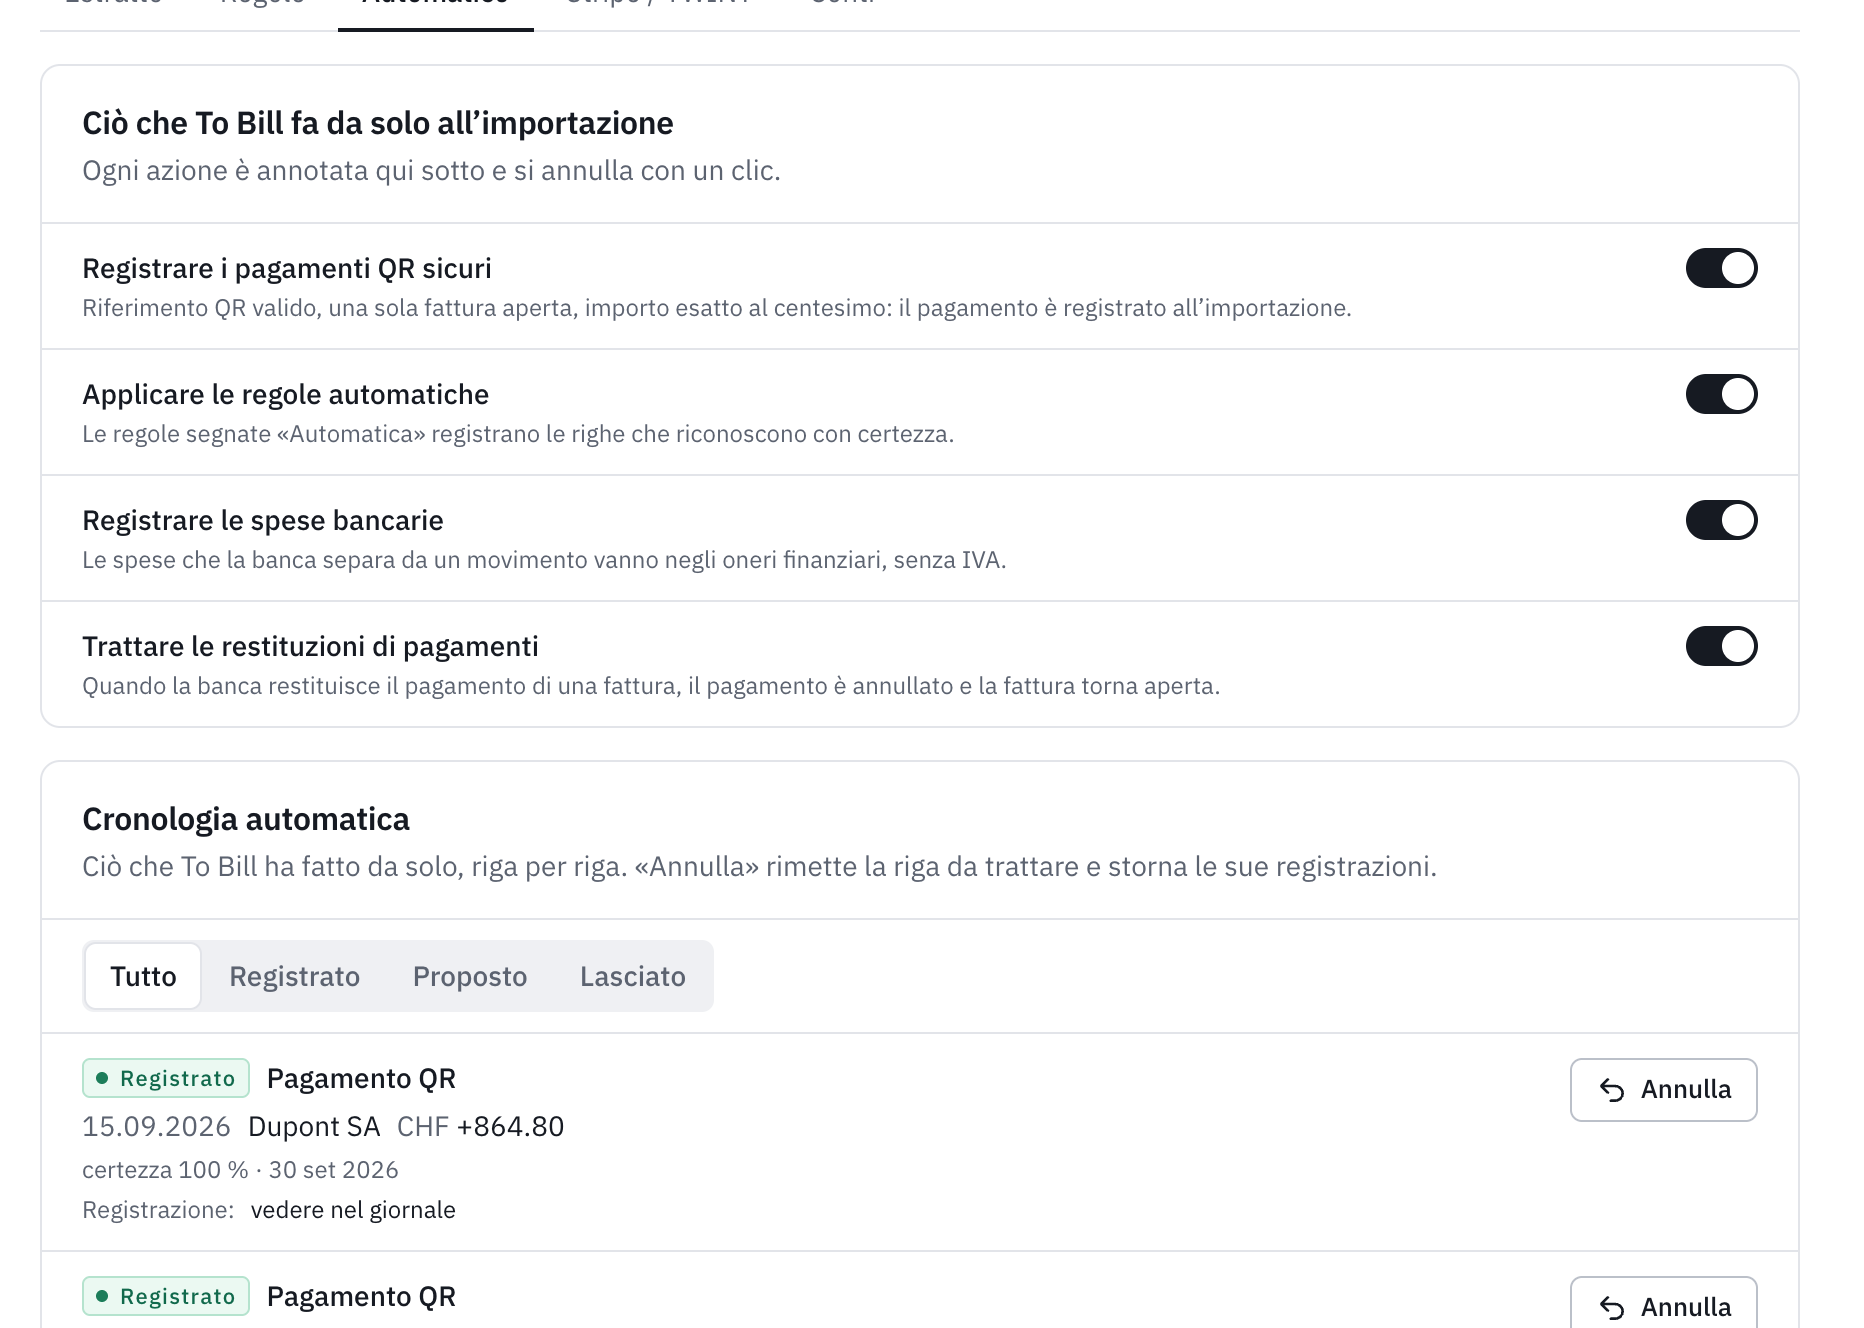This screenshot has width=1864, height=1328.
Task: Select the Dupont SA counterparty name
Action: pyautogui.click(x=314, y=1126)
